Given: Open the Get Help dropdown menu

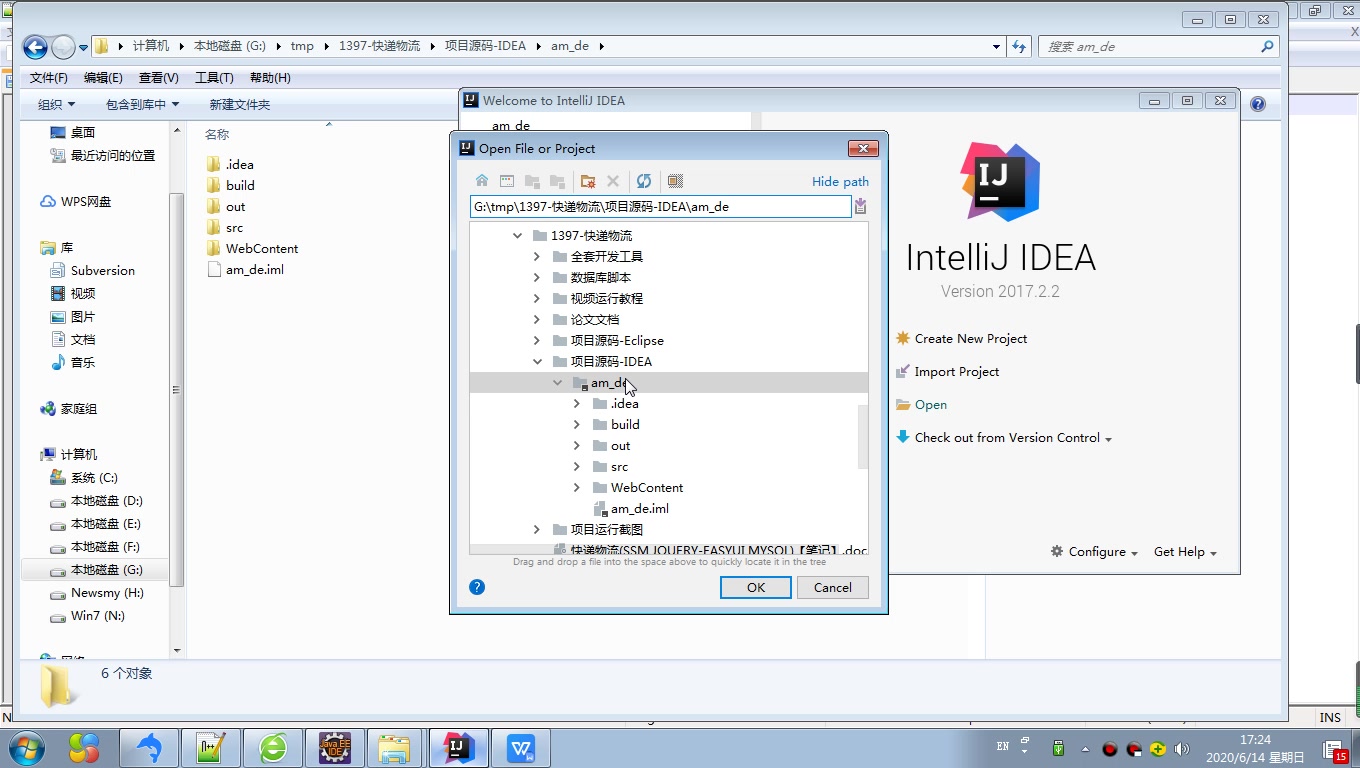Looking at the screenshot, I should pos(1185,552).
